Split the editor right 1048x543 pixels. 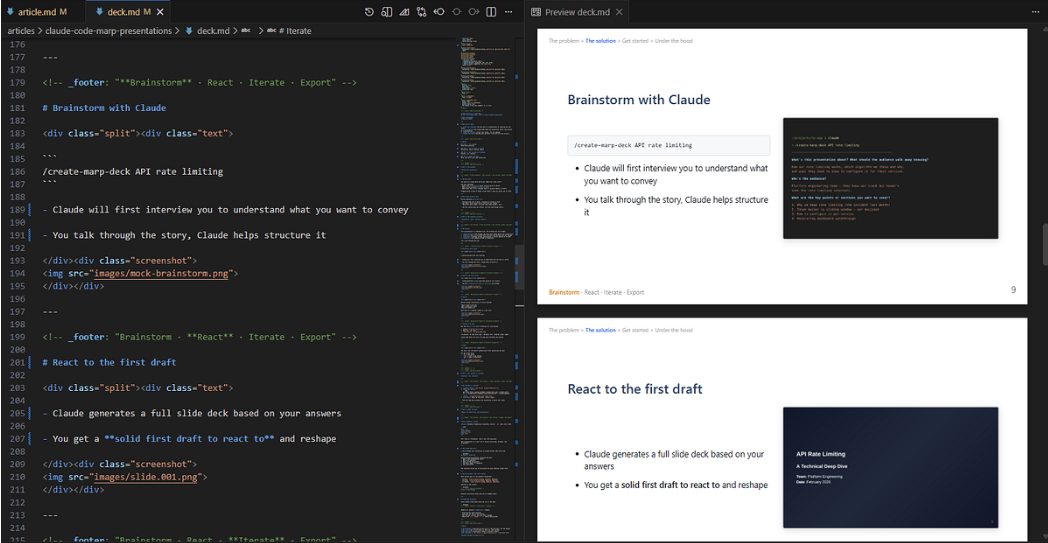click(491, 12)
